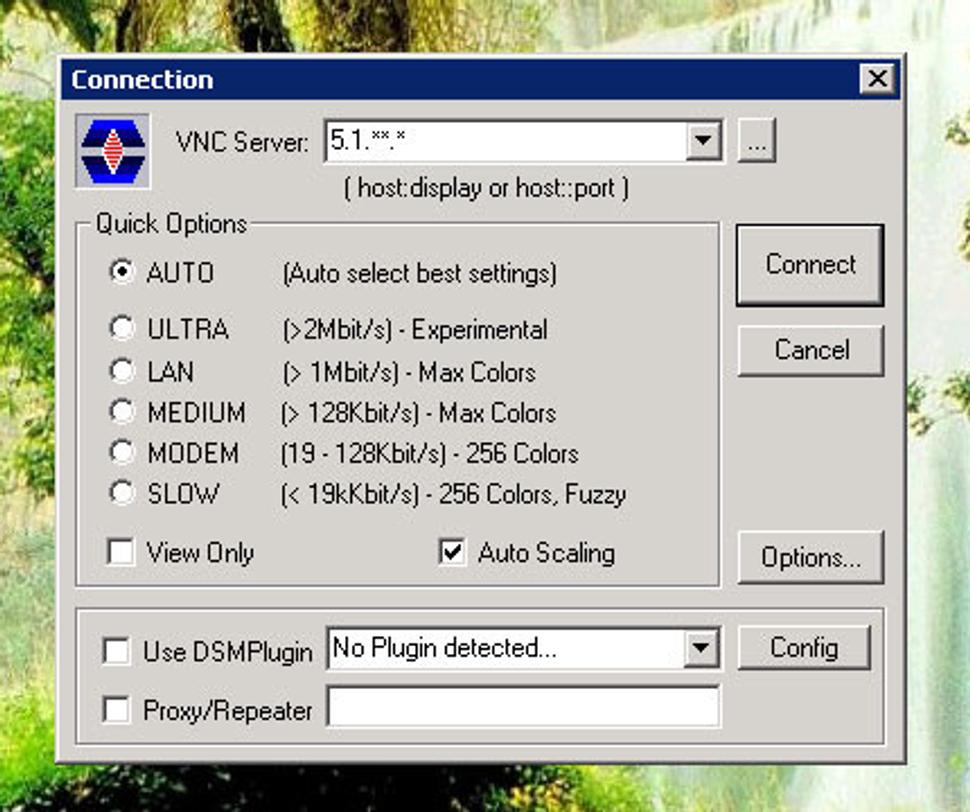This screenshot has height=812, width=970.
Task: Click the "VNC Server:" label
Action: pyautogui.click(x=242, y=142)
